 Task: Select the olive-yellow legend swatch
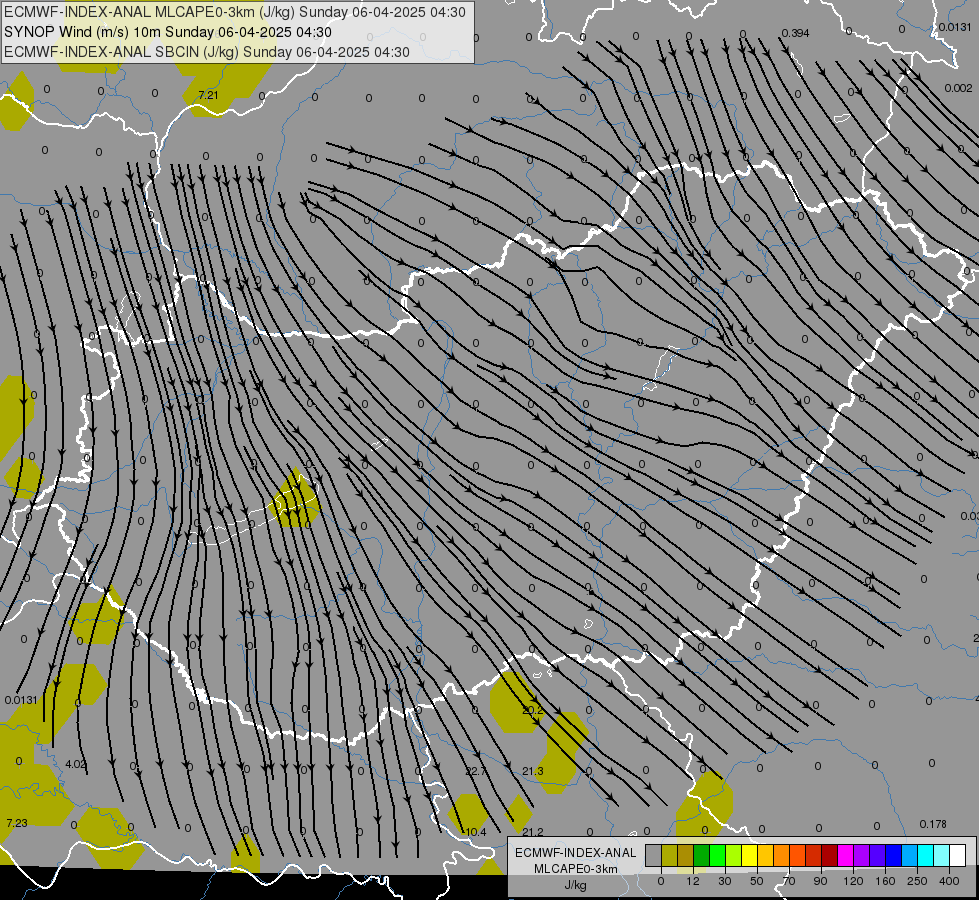669,856
